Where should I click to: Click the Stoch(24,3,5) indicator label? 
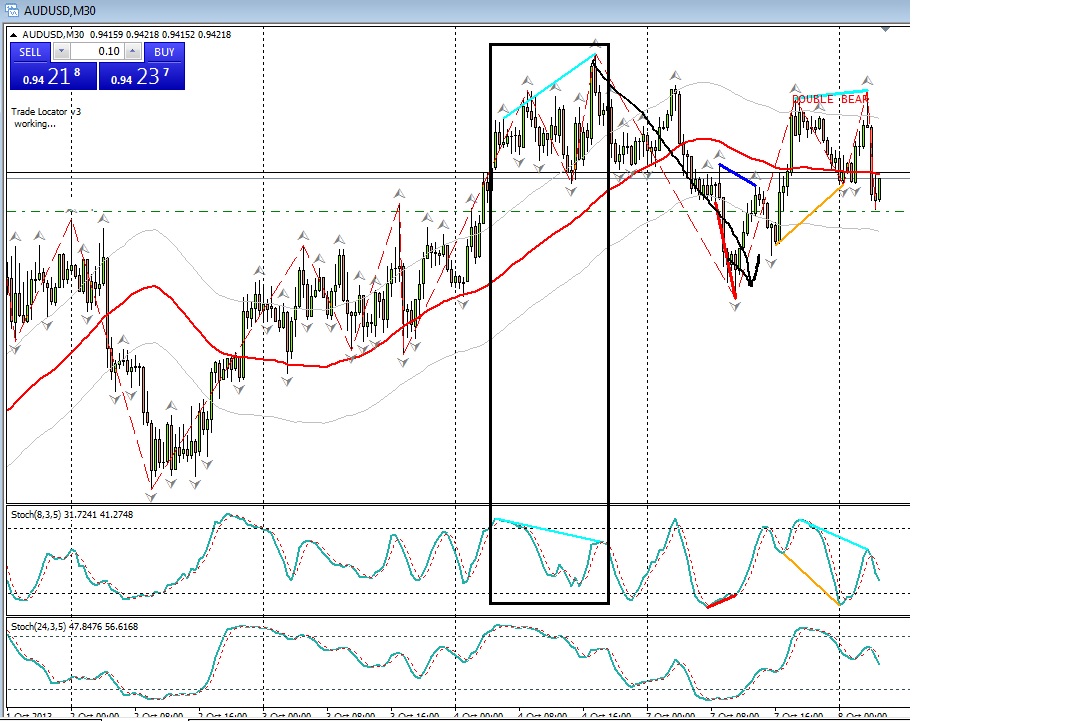click(74, 626)
